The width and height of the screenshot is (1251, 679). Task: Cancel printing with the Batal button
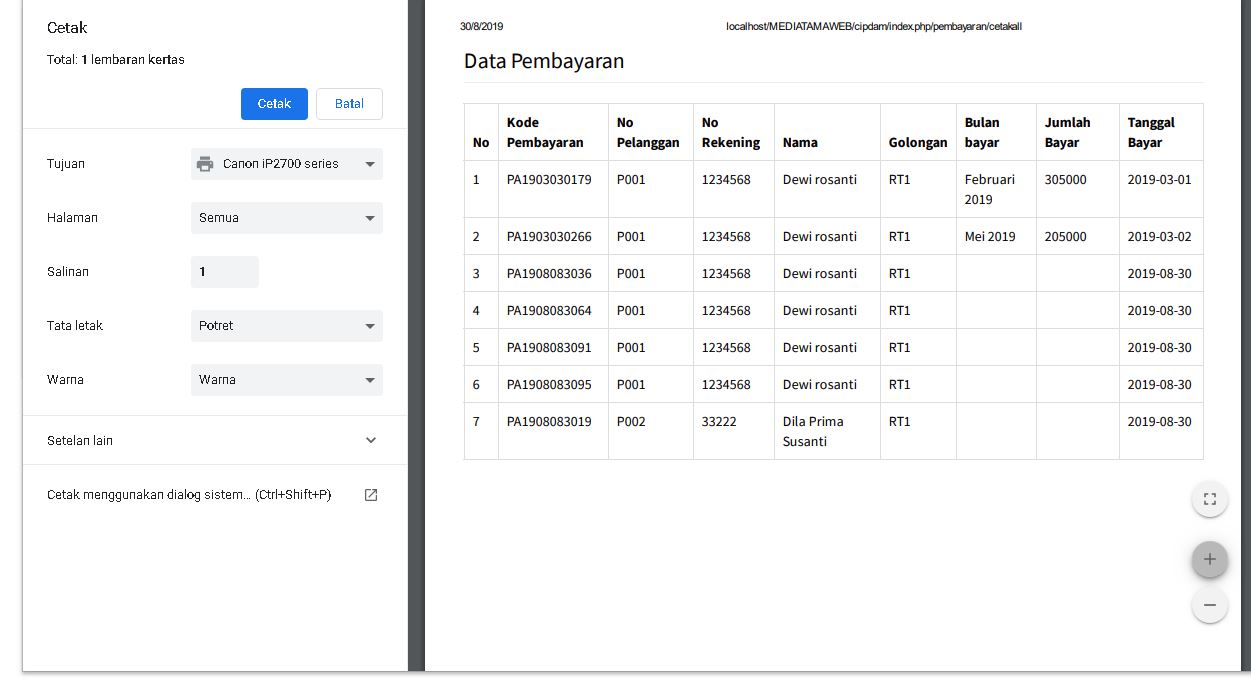point(349,104)
